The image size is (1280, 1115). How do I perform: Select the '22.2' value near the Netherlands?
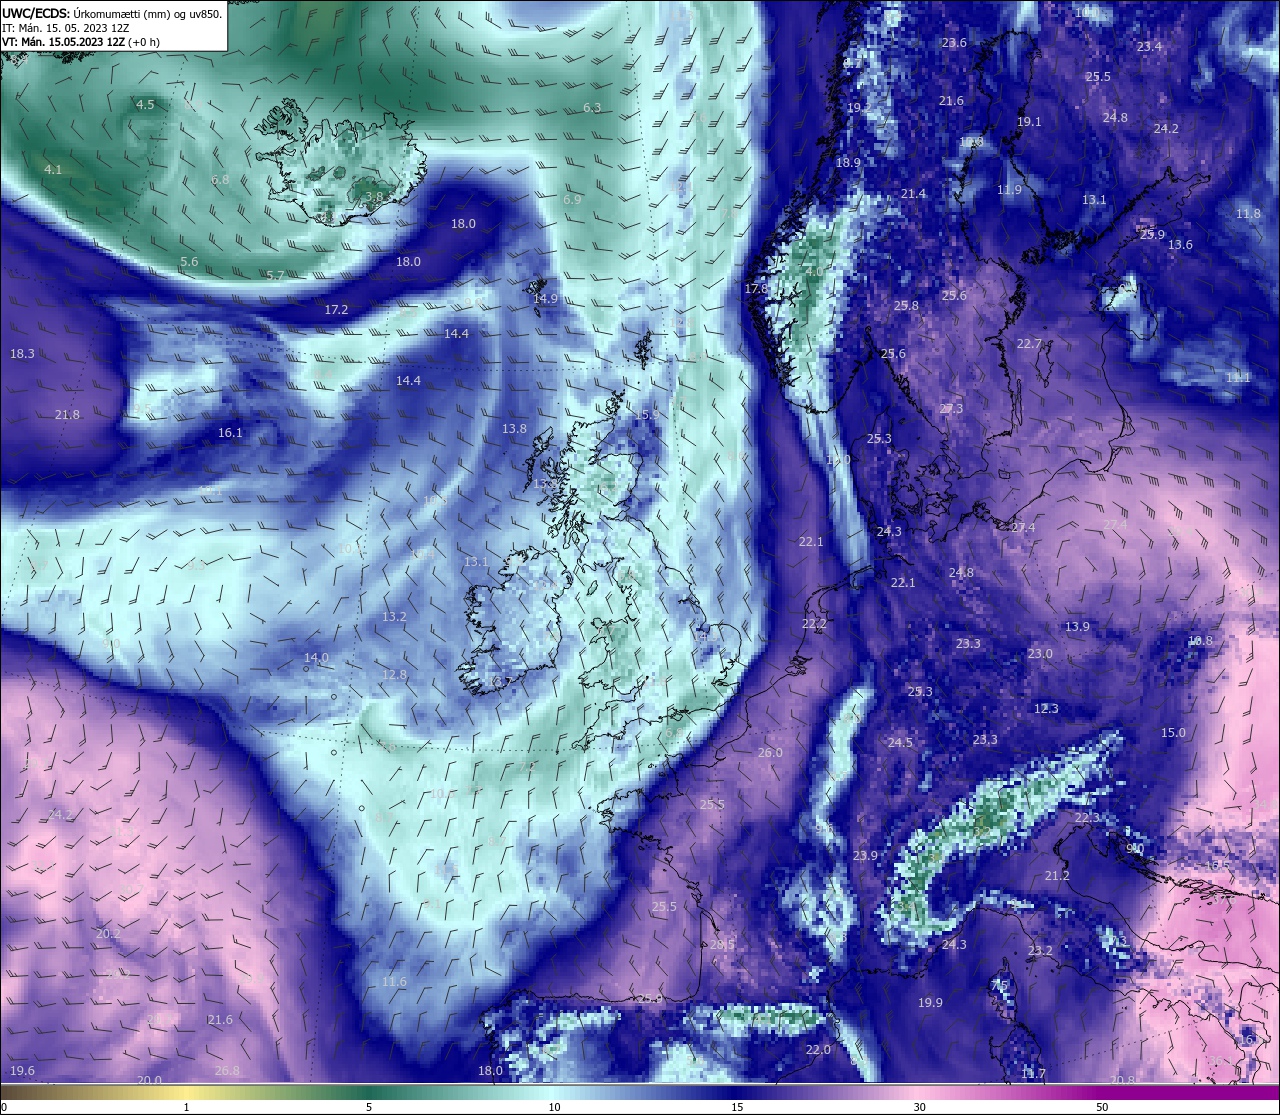(x=814, y=624)
